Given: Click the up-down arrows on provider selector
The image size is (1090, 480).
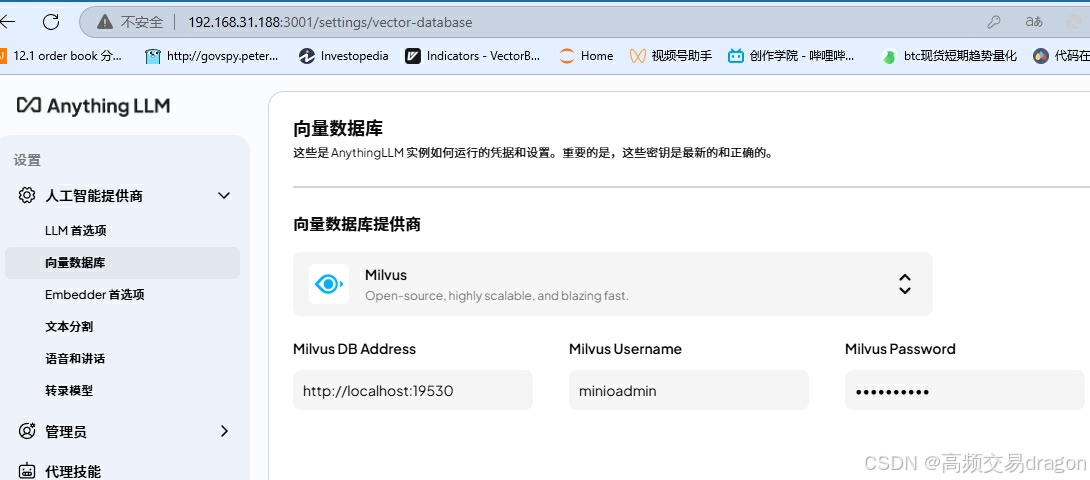Looking at the screenshot, I should coord(904,284).
